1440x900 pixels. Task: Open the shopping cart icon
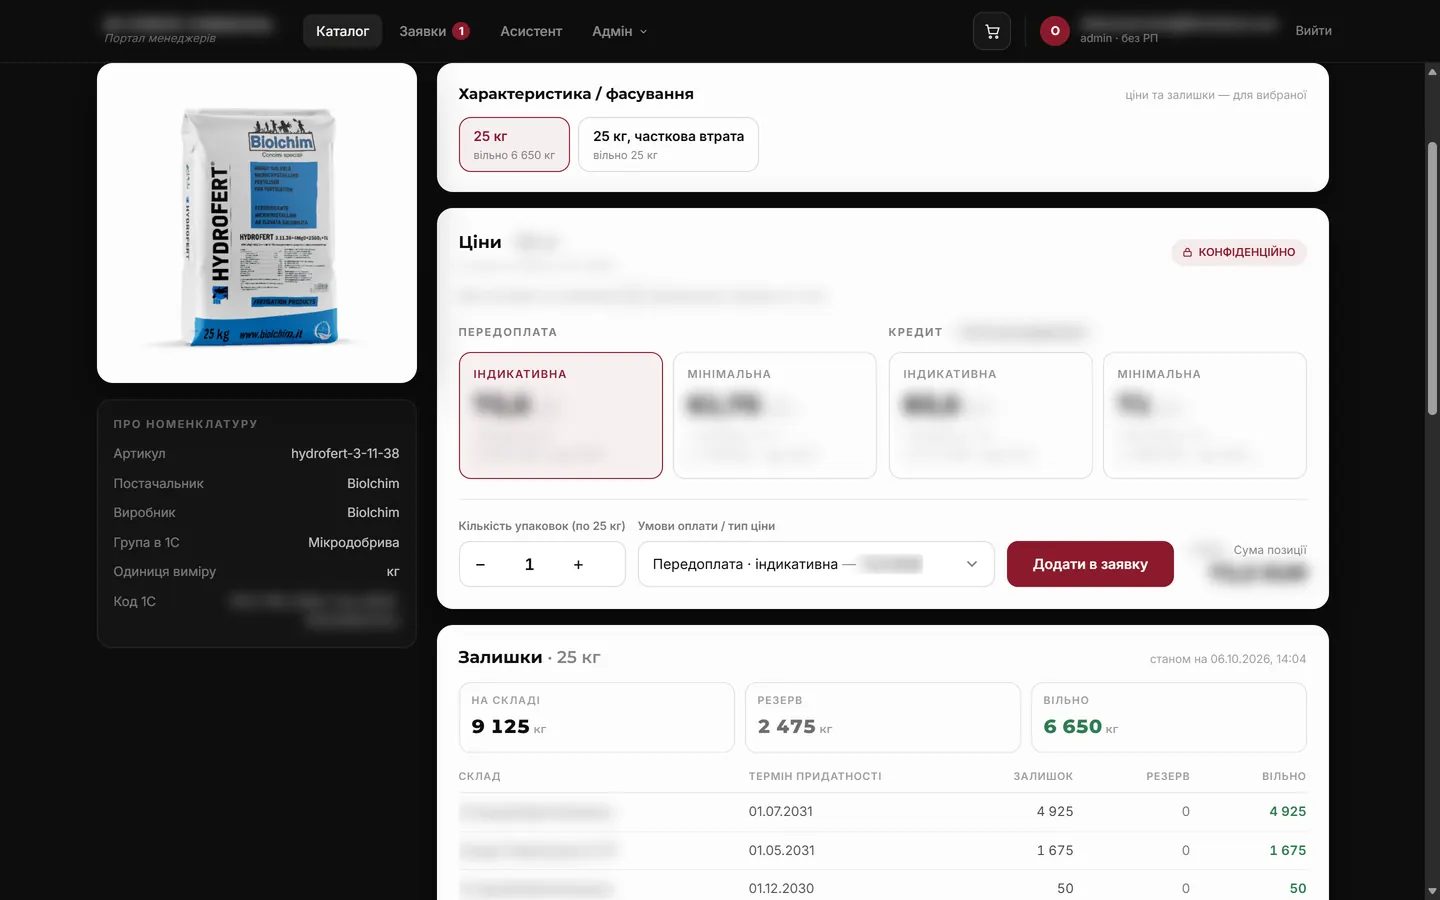pos(992,31)
